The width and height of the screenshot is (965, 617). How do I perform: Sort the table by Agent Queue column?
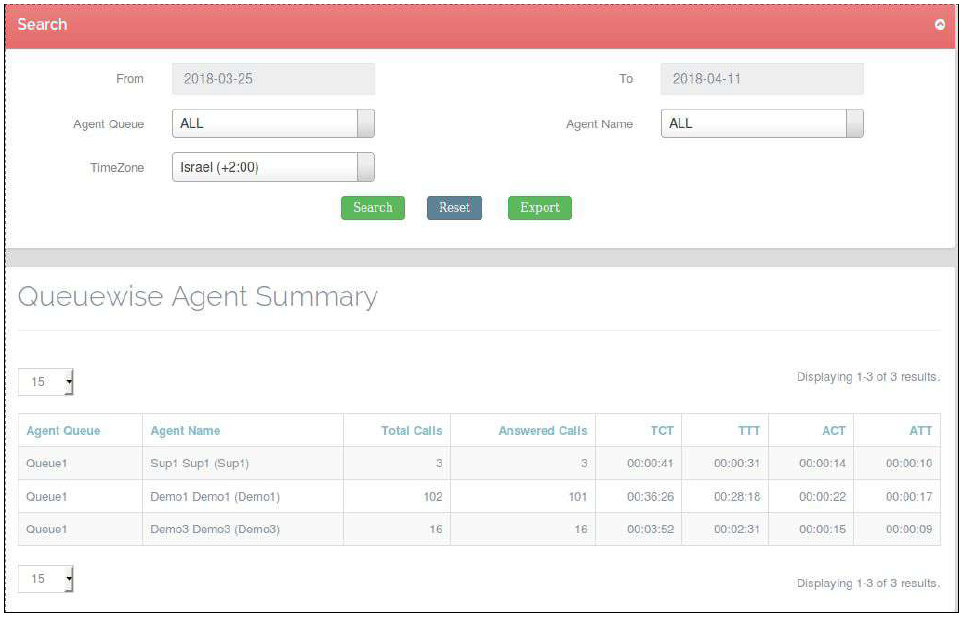coord(64,430)
